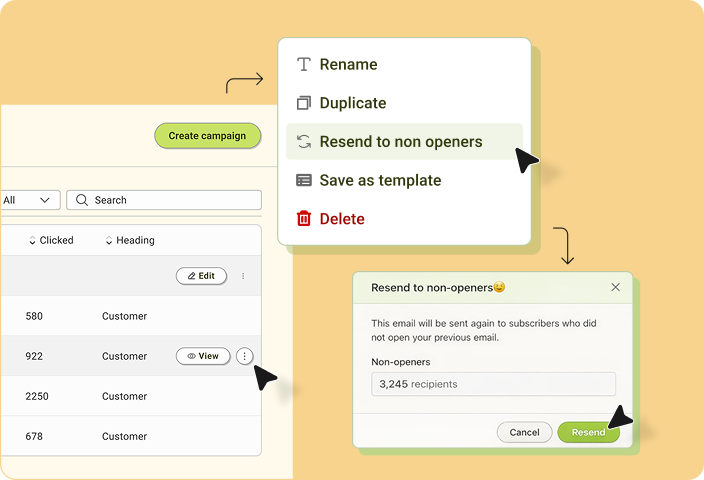704x480 pixels.
Task: Sort by the Heading column
Action: tap(129, 241)
